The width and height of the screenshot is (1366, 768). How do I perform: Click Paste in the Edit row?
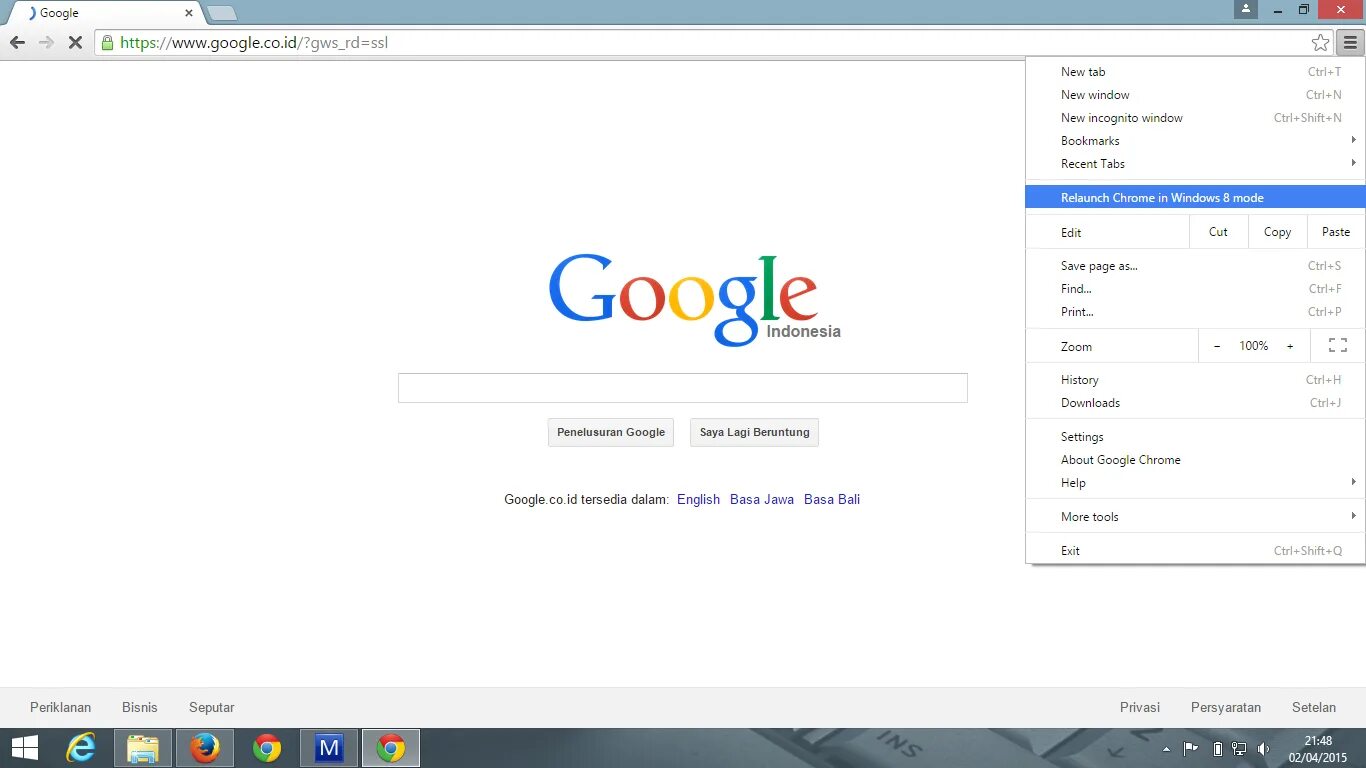1336,232
